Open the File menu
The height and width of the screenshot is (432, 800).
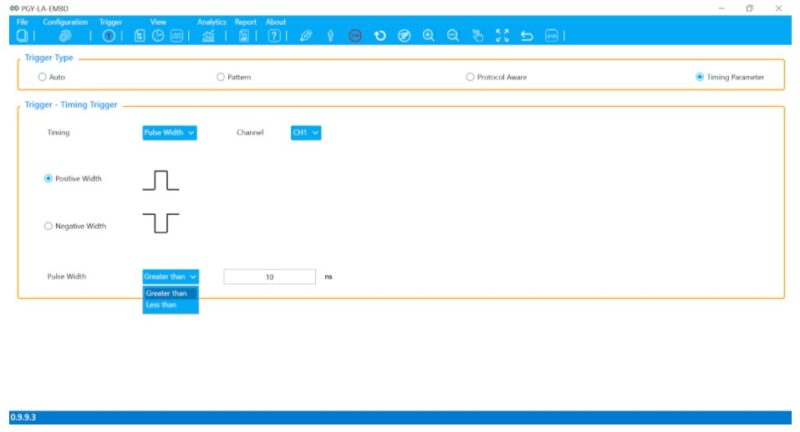tap(22, 21)
